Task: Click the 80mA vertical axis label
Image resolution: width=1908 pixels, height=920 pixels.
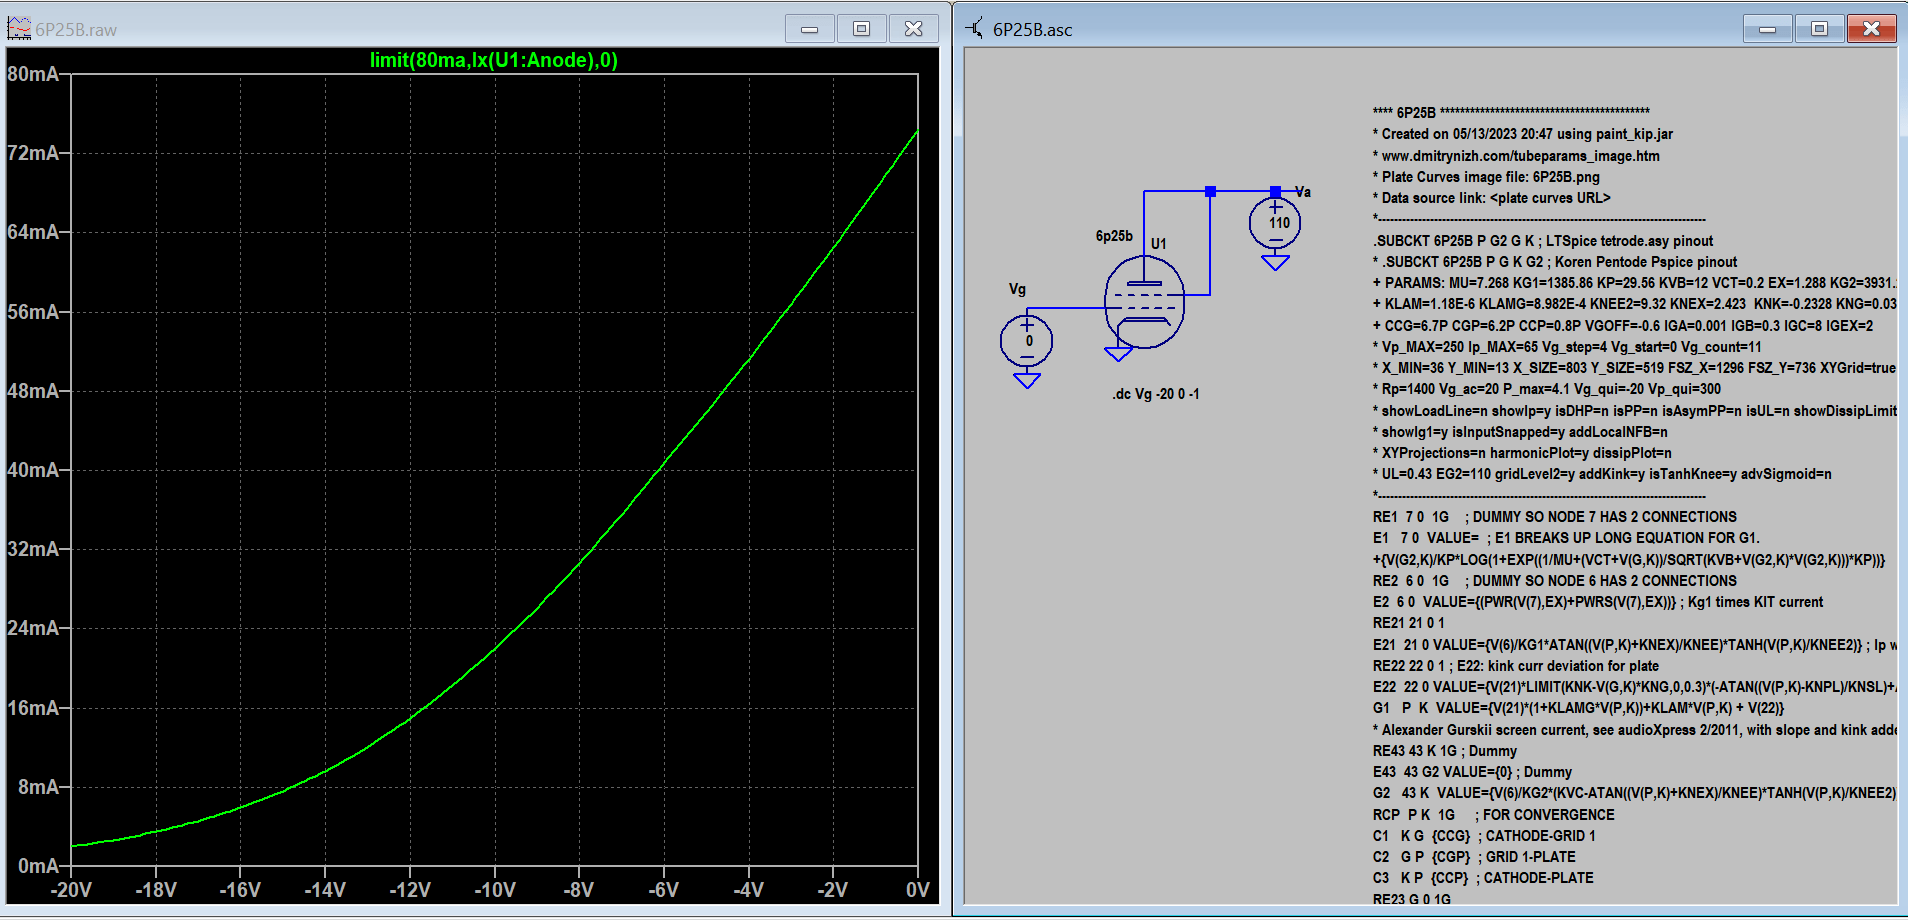Action: pos(33,74)
